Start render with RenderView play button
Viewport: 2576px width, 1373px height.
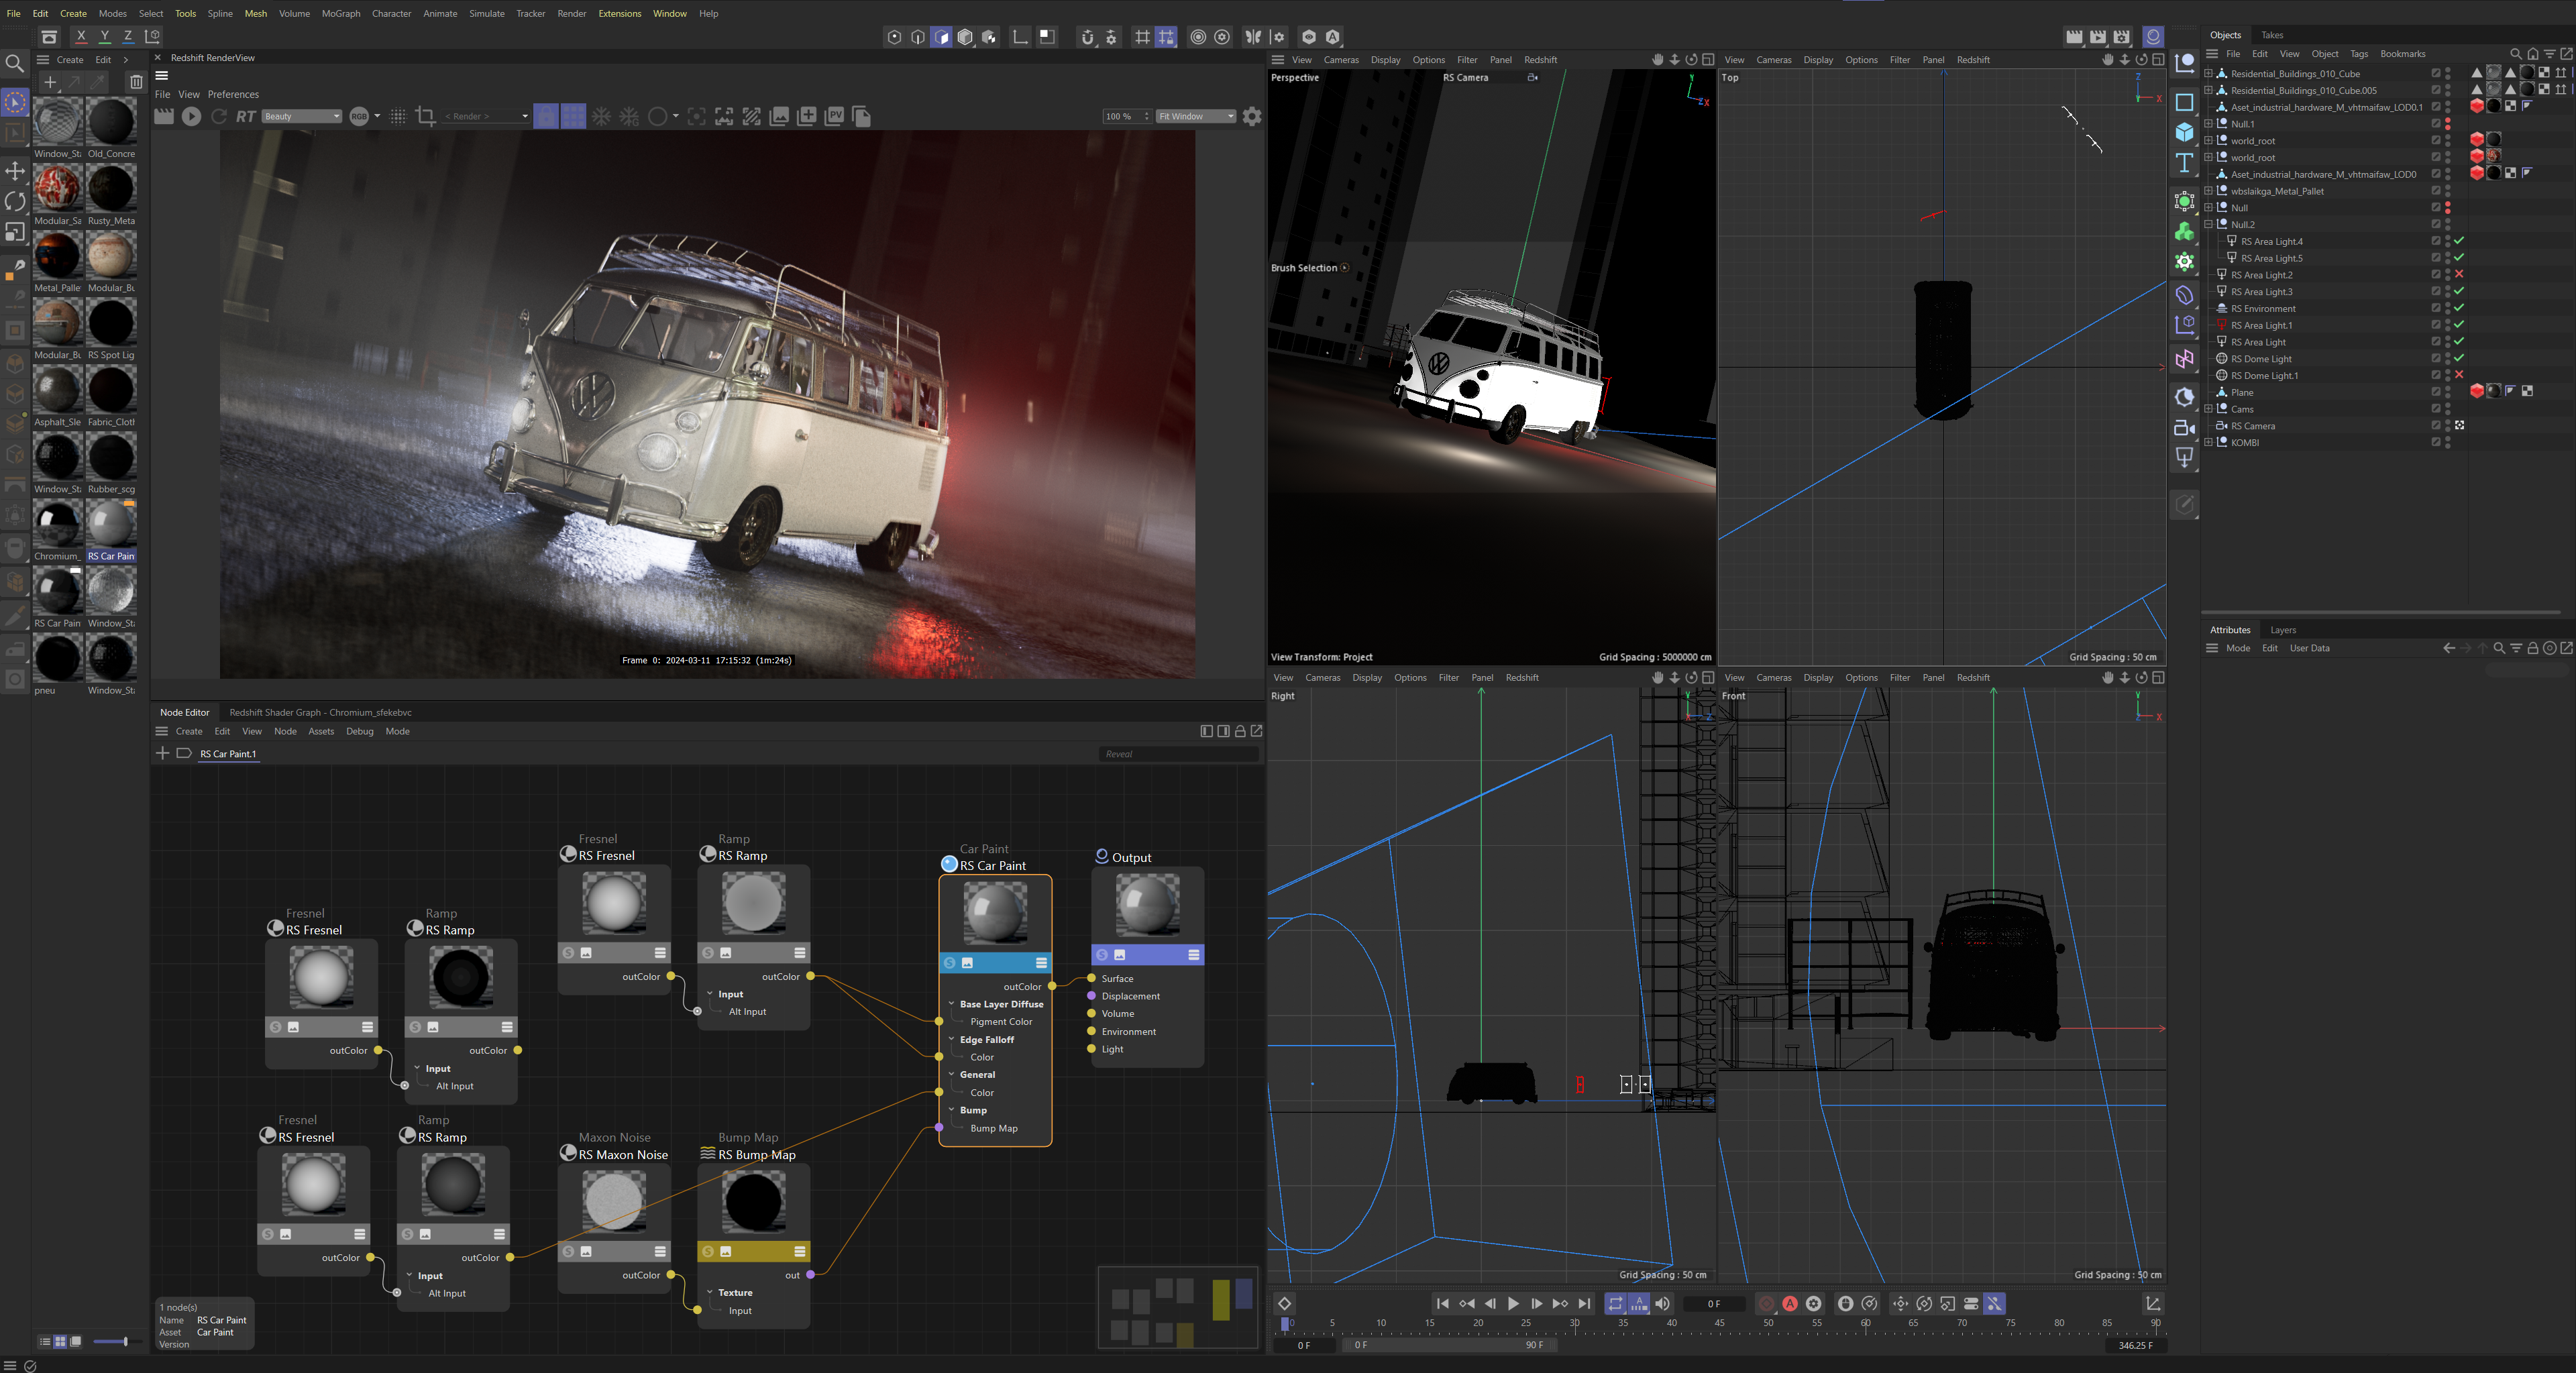pyautogui.click(x=191, y=117)
